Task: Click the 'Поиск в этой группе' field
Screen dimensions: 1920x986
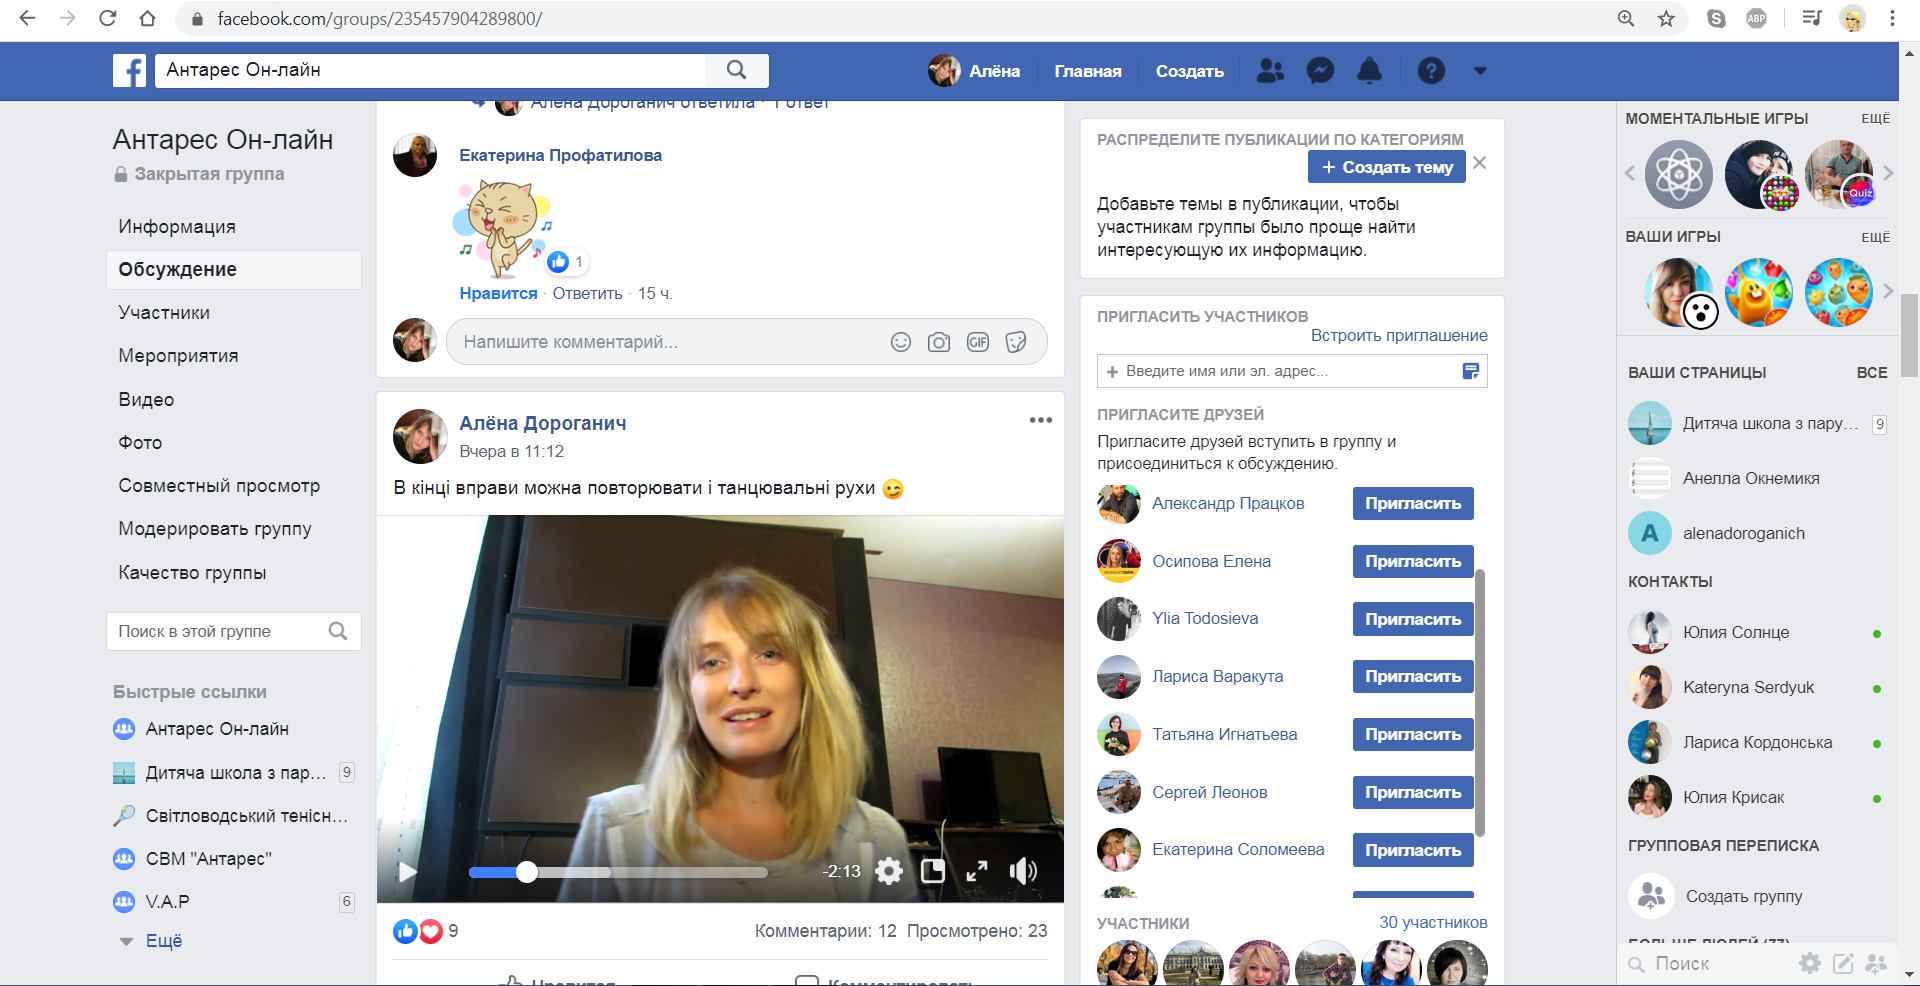Action: (x=220, y=631)
